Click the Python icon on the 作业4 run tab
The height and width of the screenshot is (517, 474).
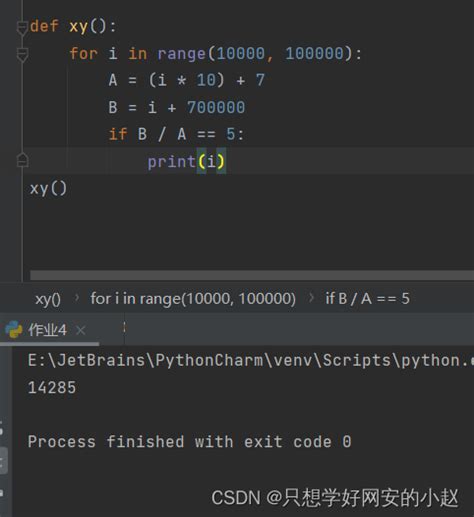pyautogui.click(x=14, y=330)
